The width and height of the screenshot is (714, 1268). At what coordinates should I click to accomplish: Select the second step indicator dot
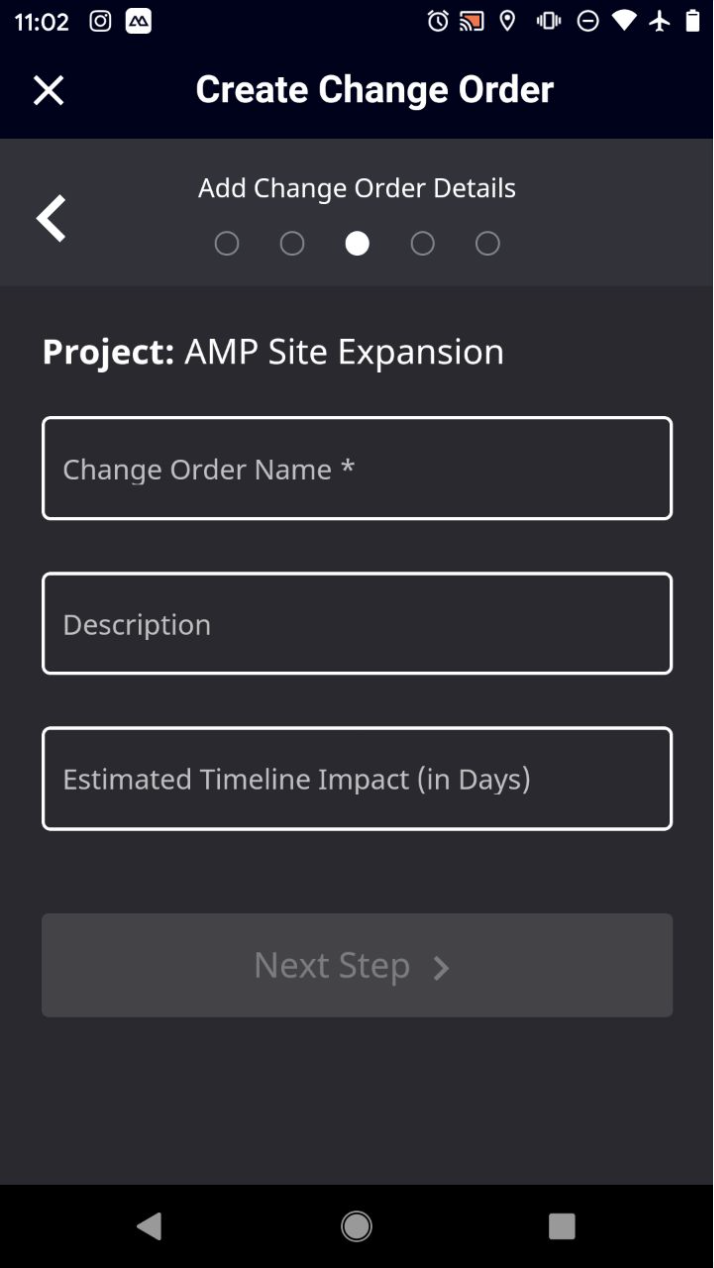click(292, 244)
